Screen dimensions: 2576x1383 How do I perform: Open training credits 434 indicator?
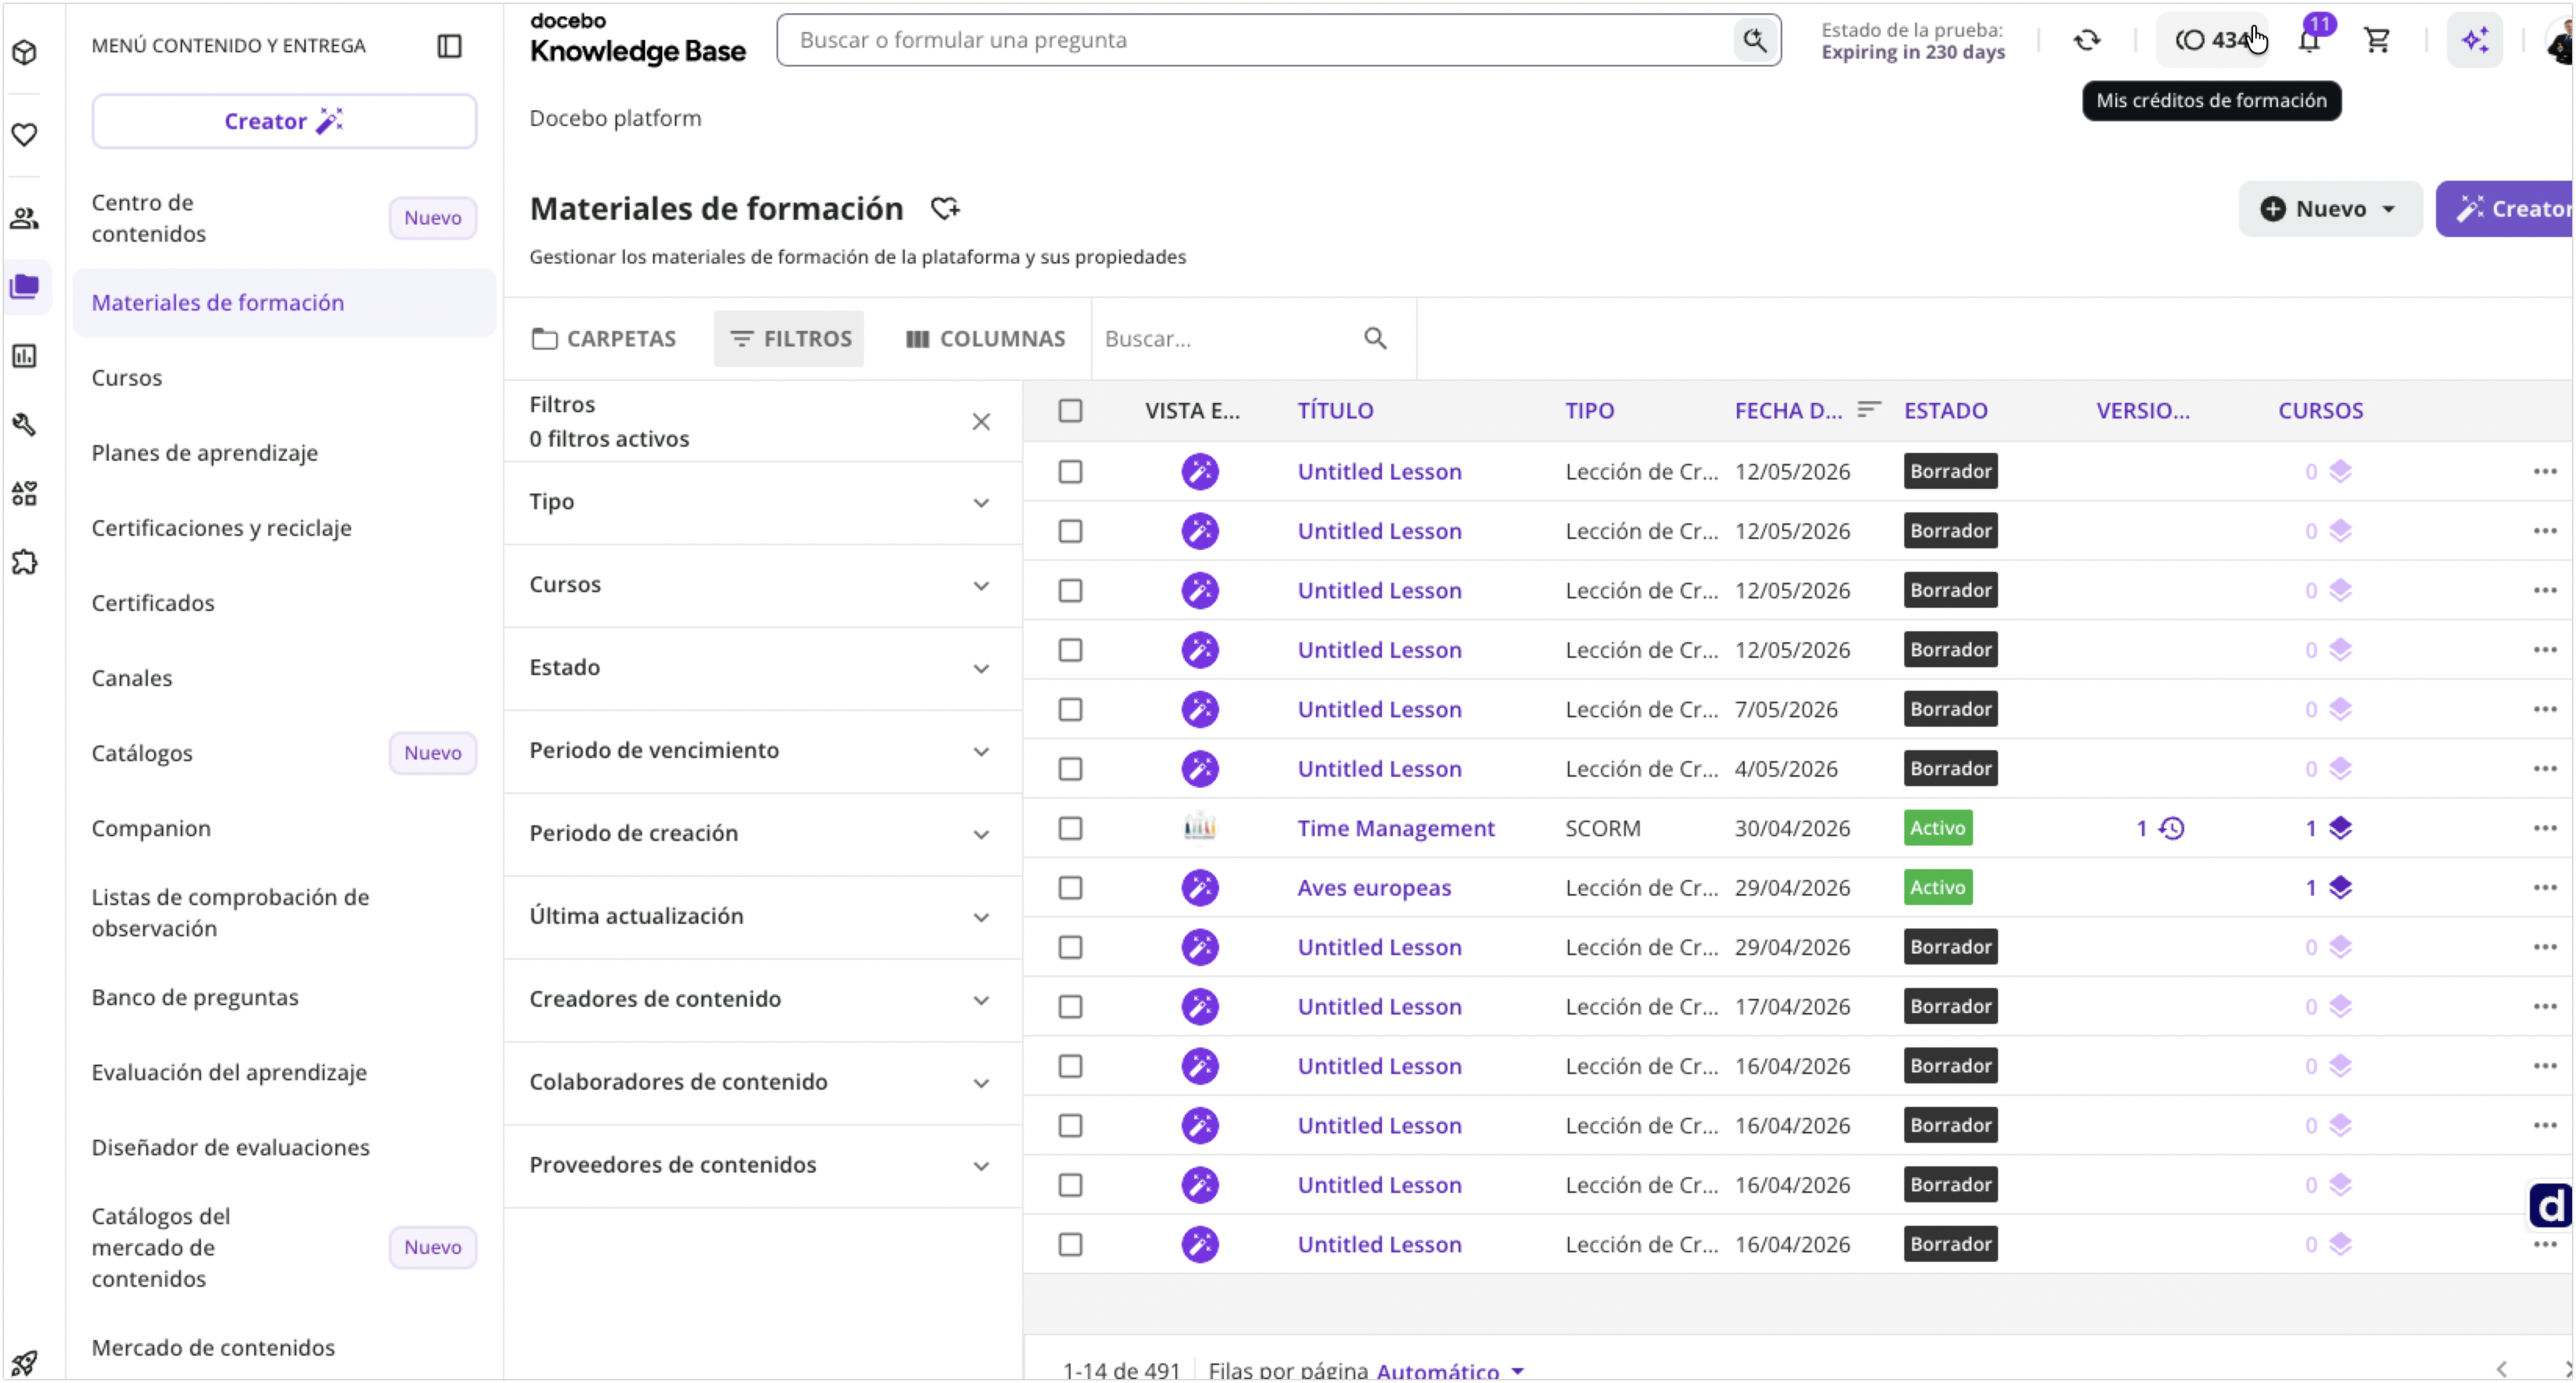coord(2212,40)
